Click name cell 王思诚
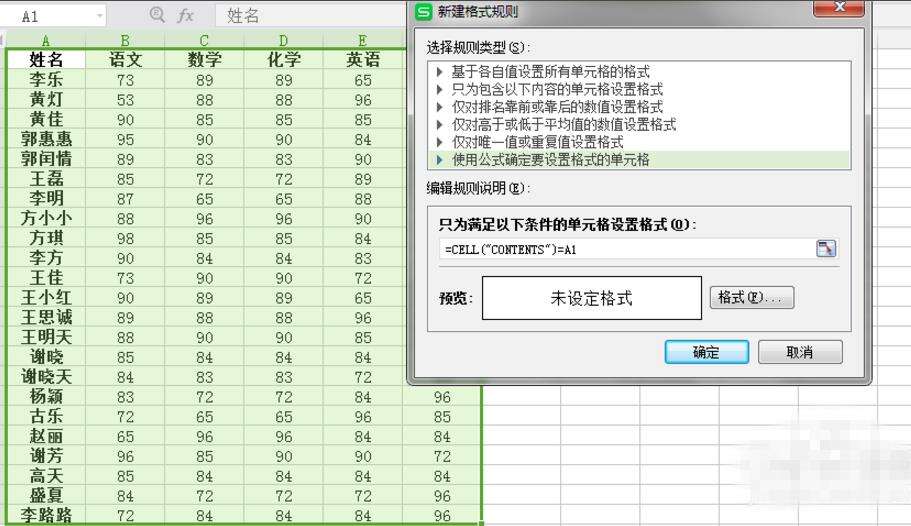911x526 pixels. point(46,317)
